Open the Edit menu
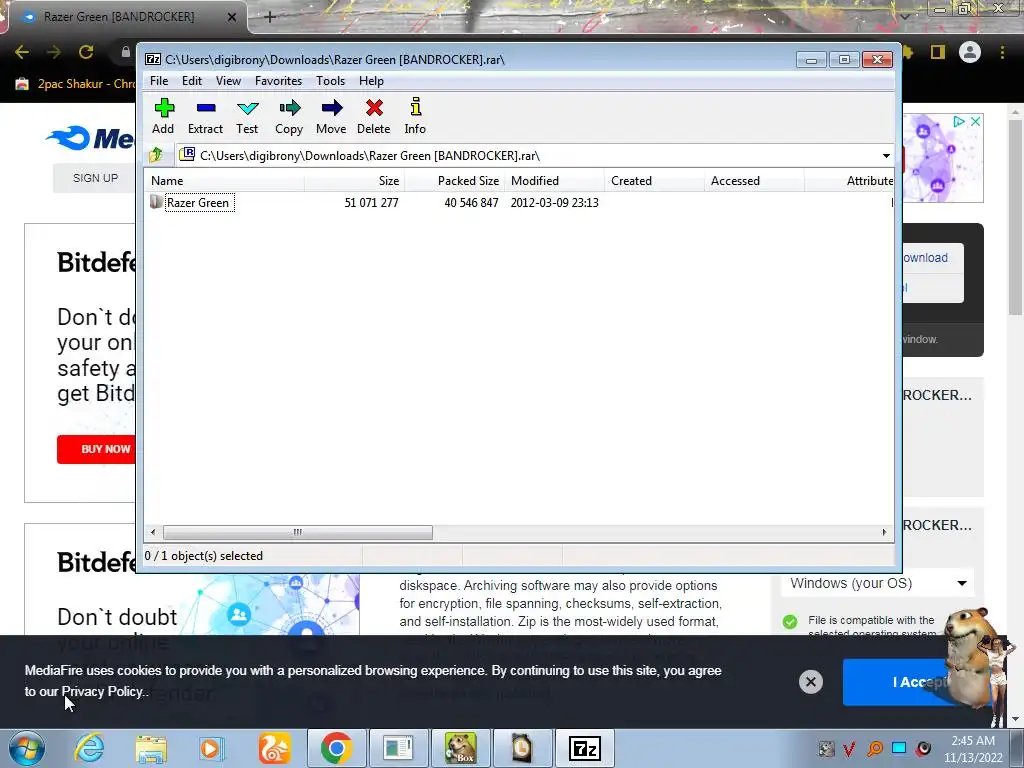Screen dimensions: 1024x768 [x=191, y=81]
